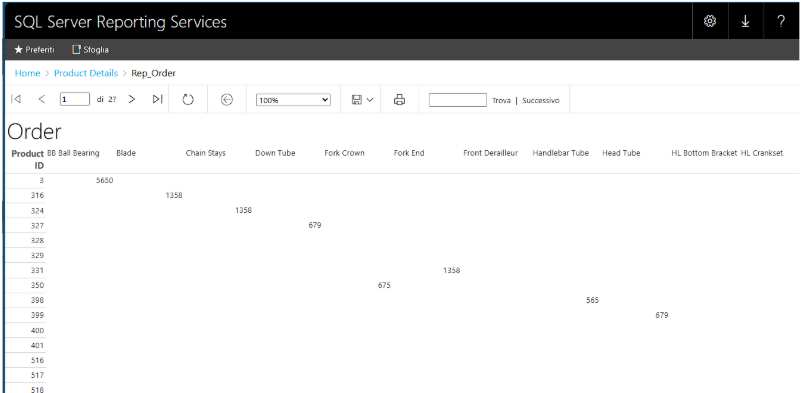
Task: Click Product ID 316 cell
Action: click(38, 195)
